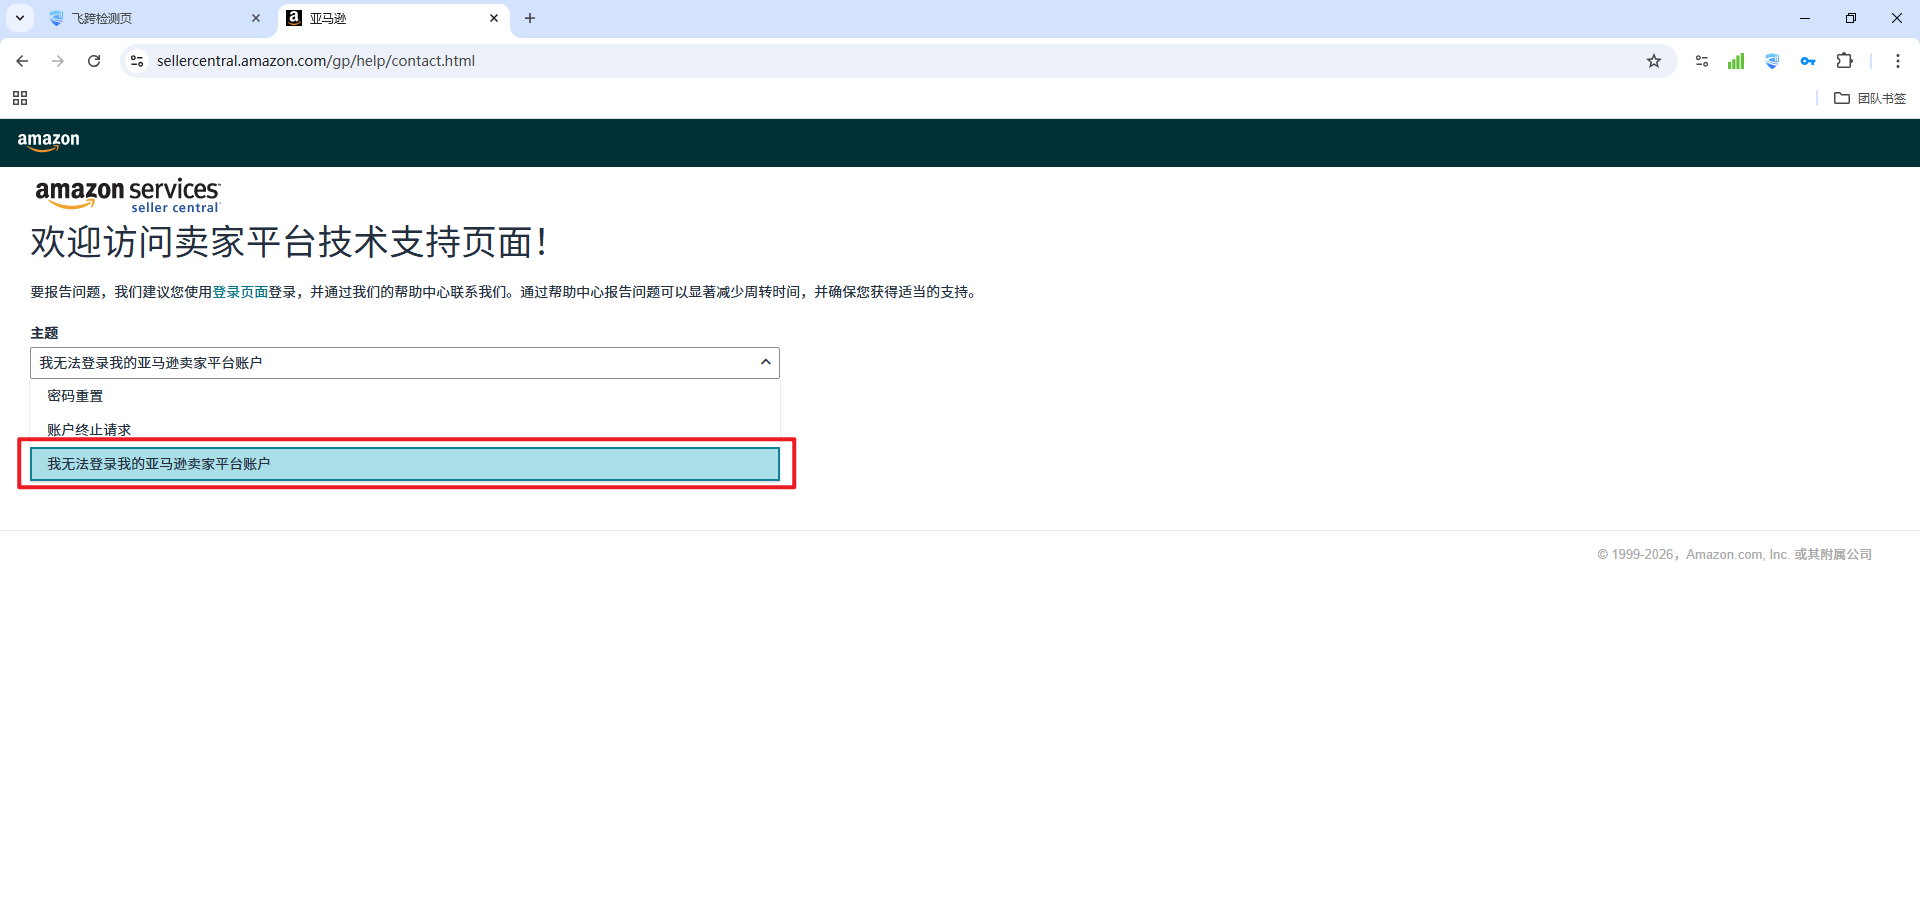
Task: Click the green signal bars extension icon
Action: [x=1736, y=61]
